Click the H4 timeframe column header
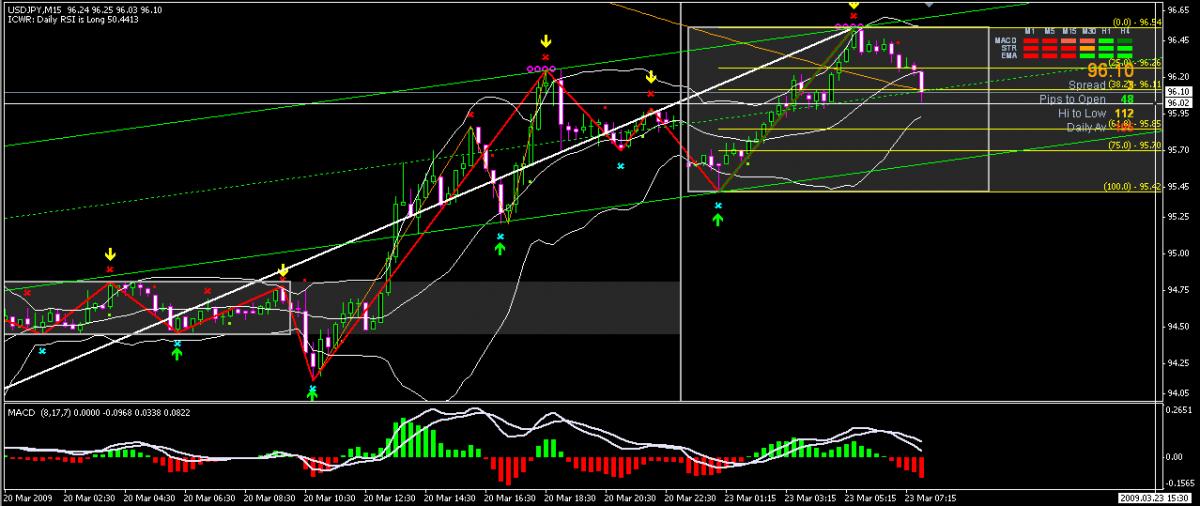 1124,32
